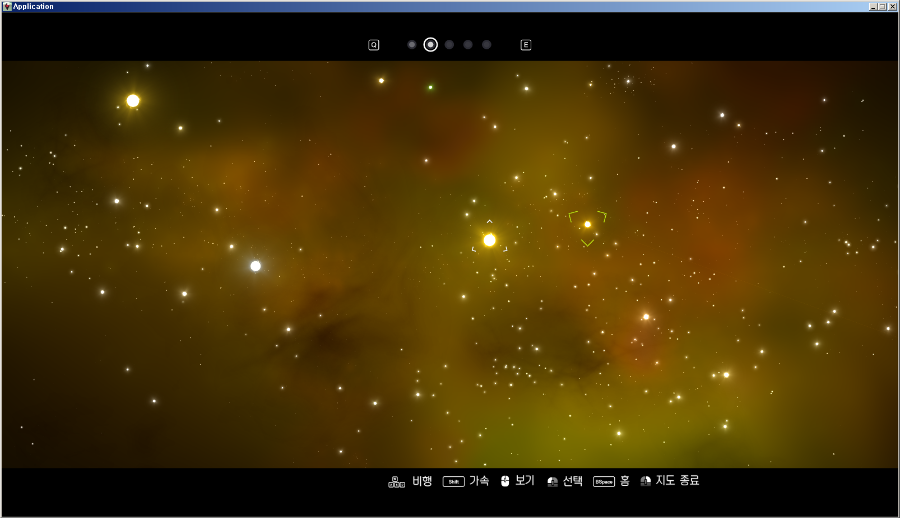Screen dimensions: 900x518
Task: Click the 비행 (flight) label
Action: pyautogui.click(x=422, y=481)
